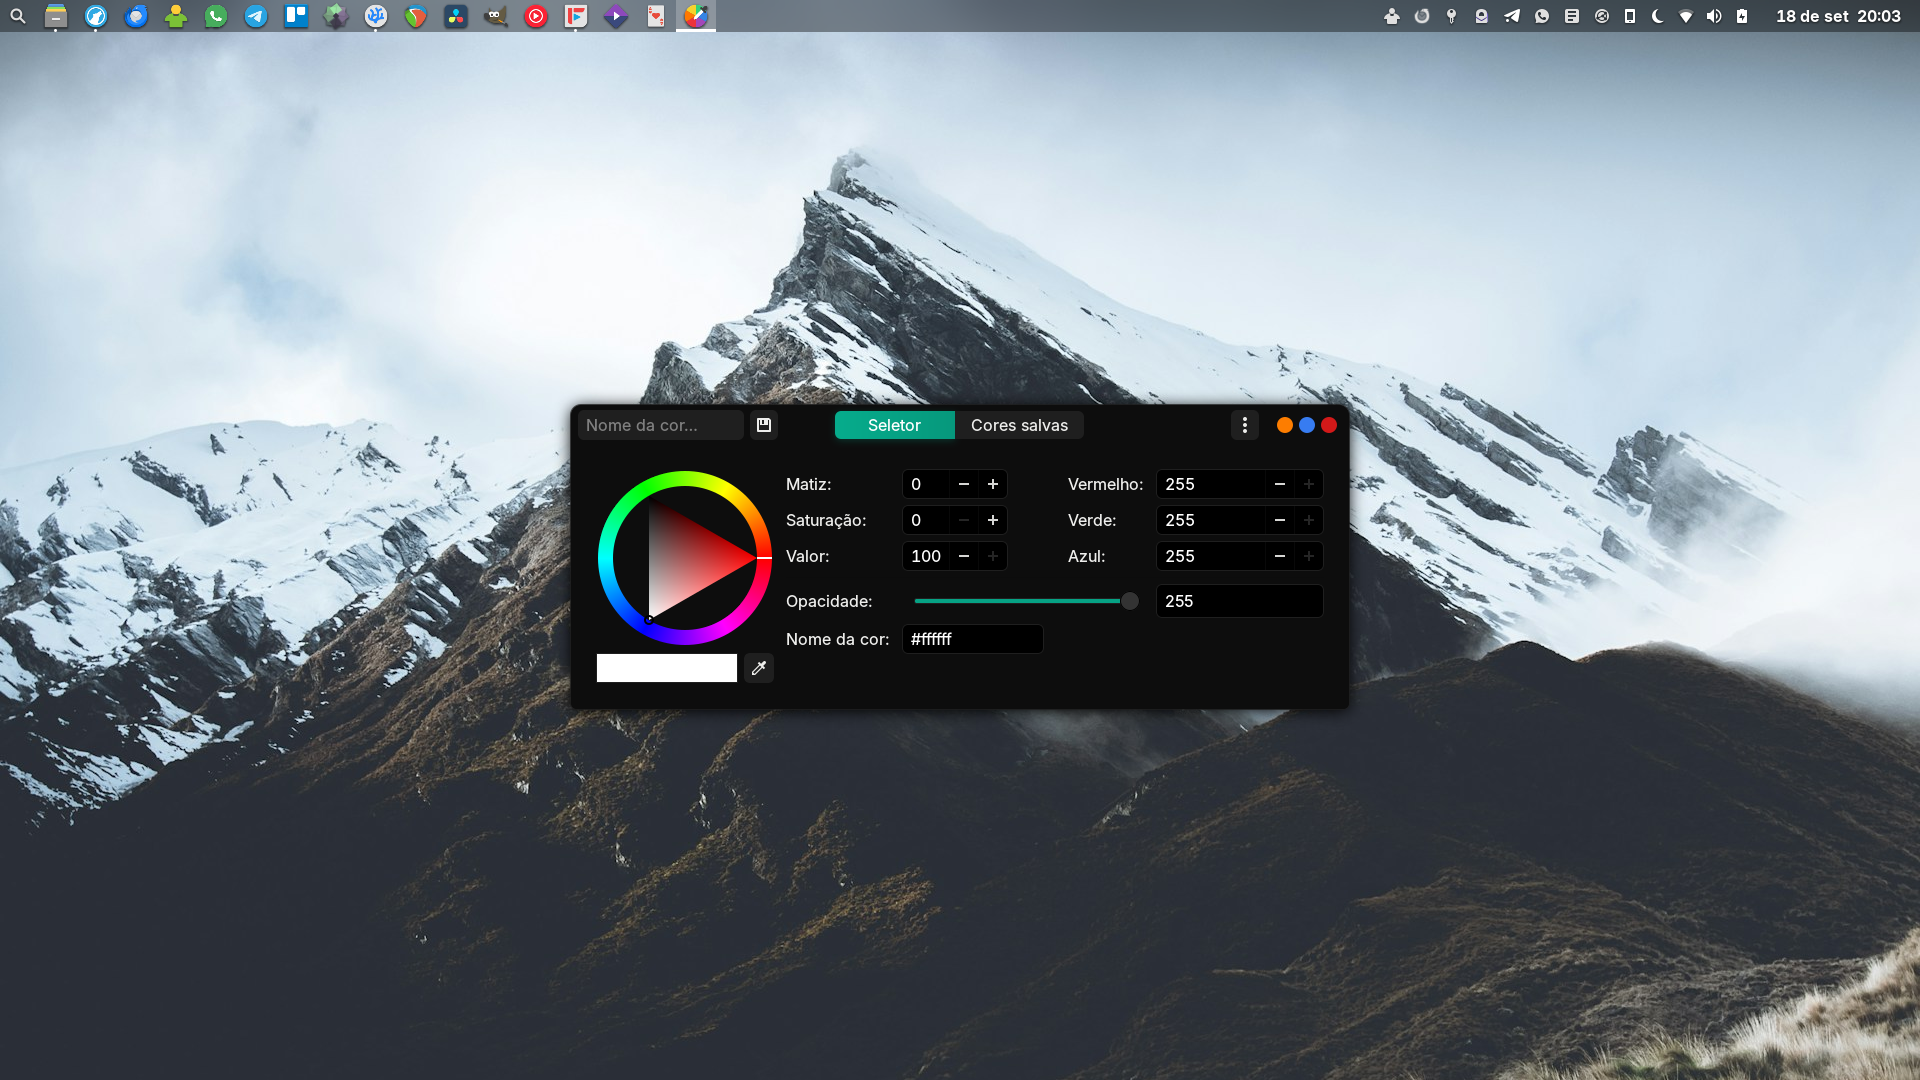Open the GIMP launcher icon

pyautogui.click(x=496, y=16)
